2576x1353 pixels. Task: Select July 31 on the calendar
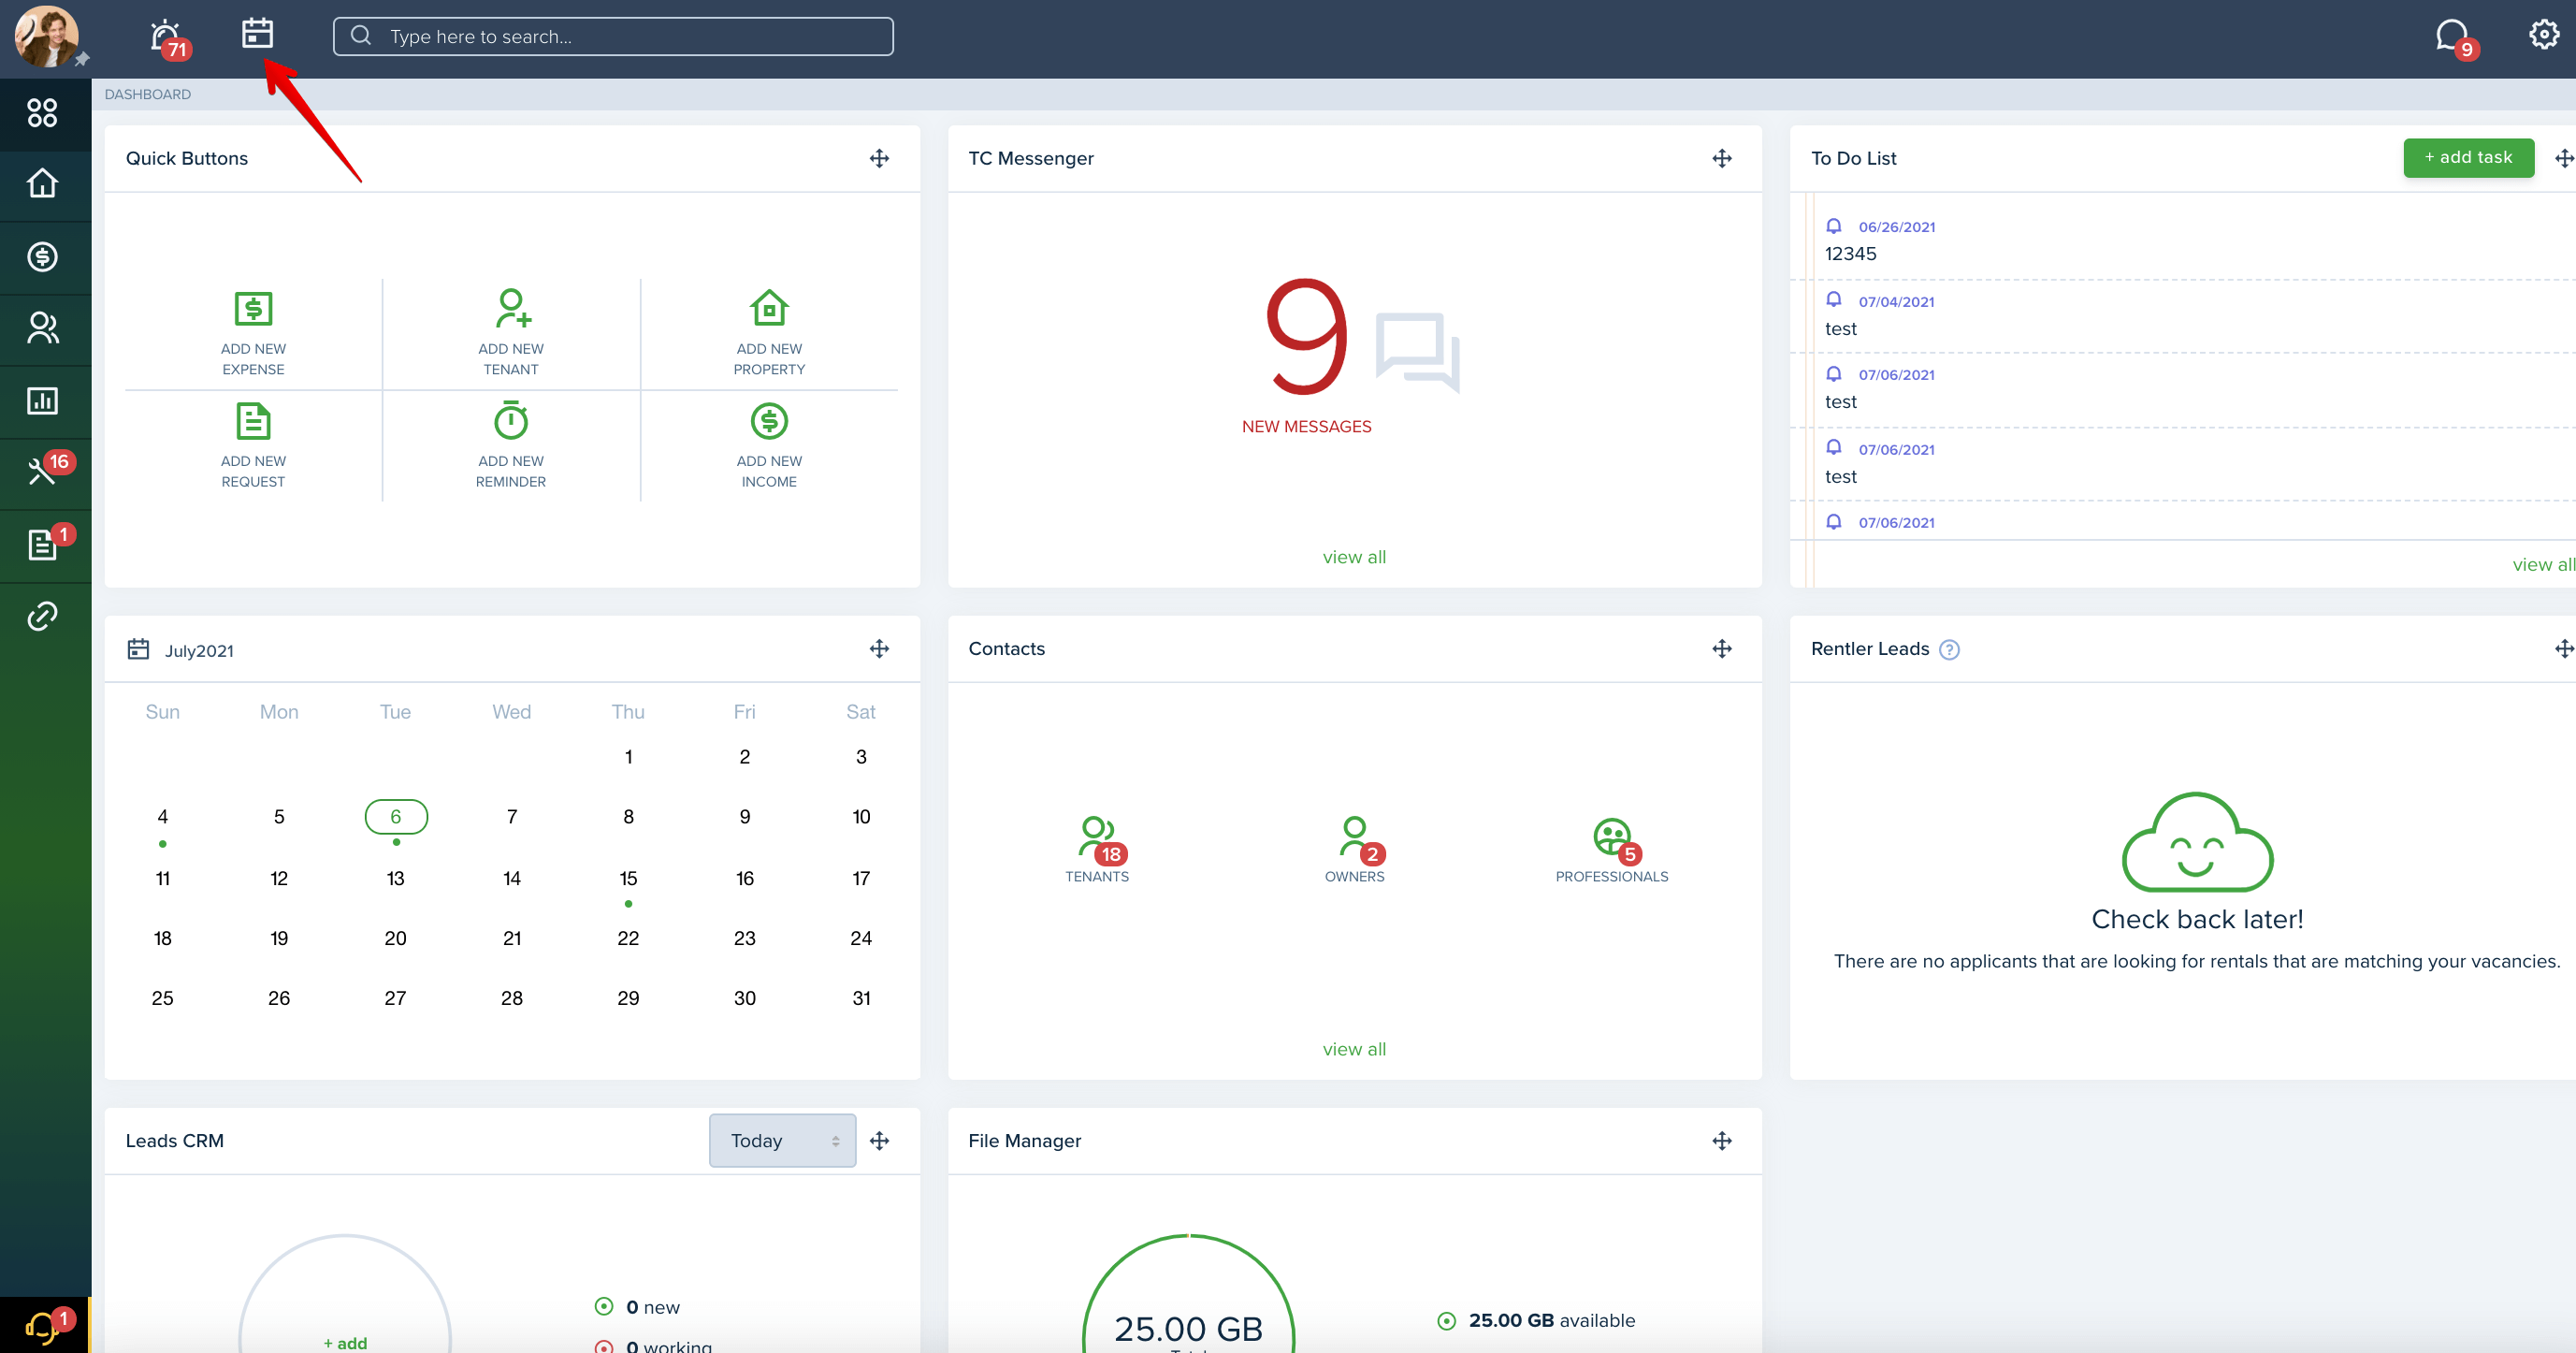pyautogui.click(x=861, y=998)
